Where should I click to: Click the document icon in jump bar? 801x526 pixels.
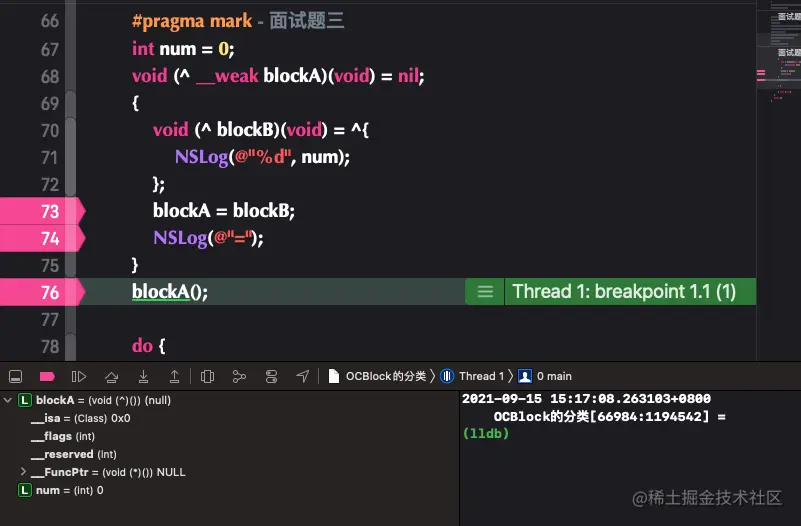(334, 376)
